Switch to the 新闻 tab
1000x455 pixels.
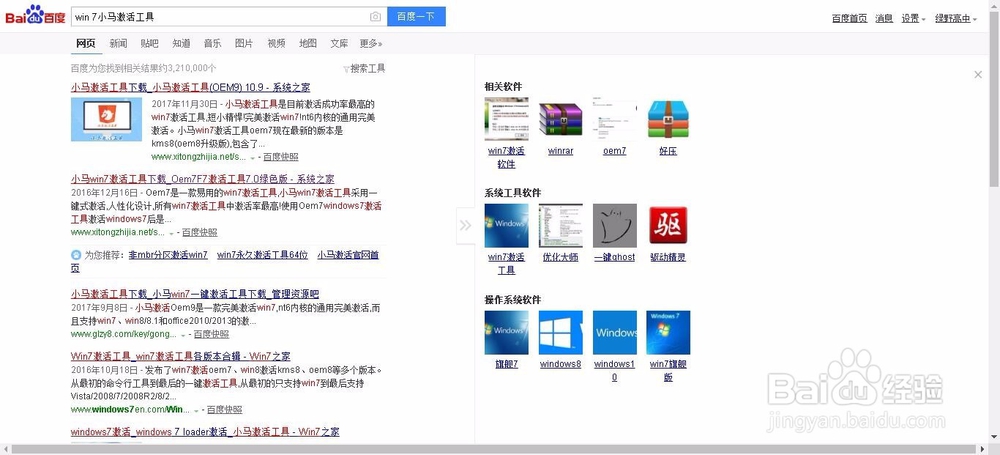118,43
